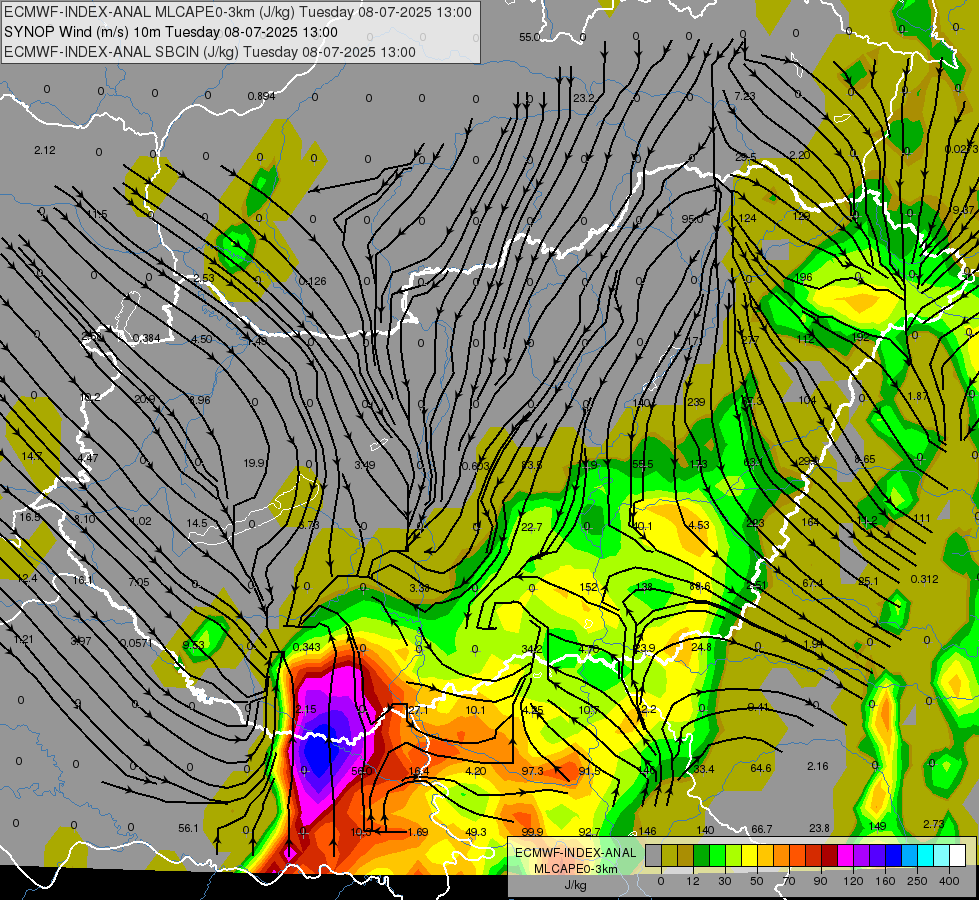Screen dimensions: 979x900
Task: Click the map value '111'
Action: [x=922, y=518]
